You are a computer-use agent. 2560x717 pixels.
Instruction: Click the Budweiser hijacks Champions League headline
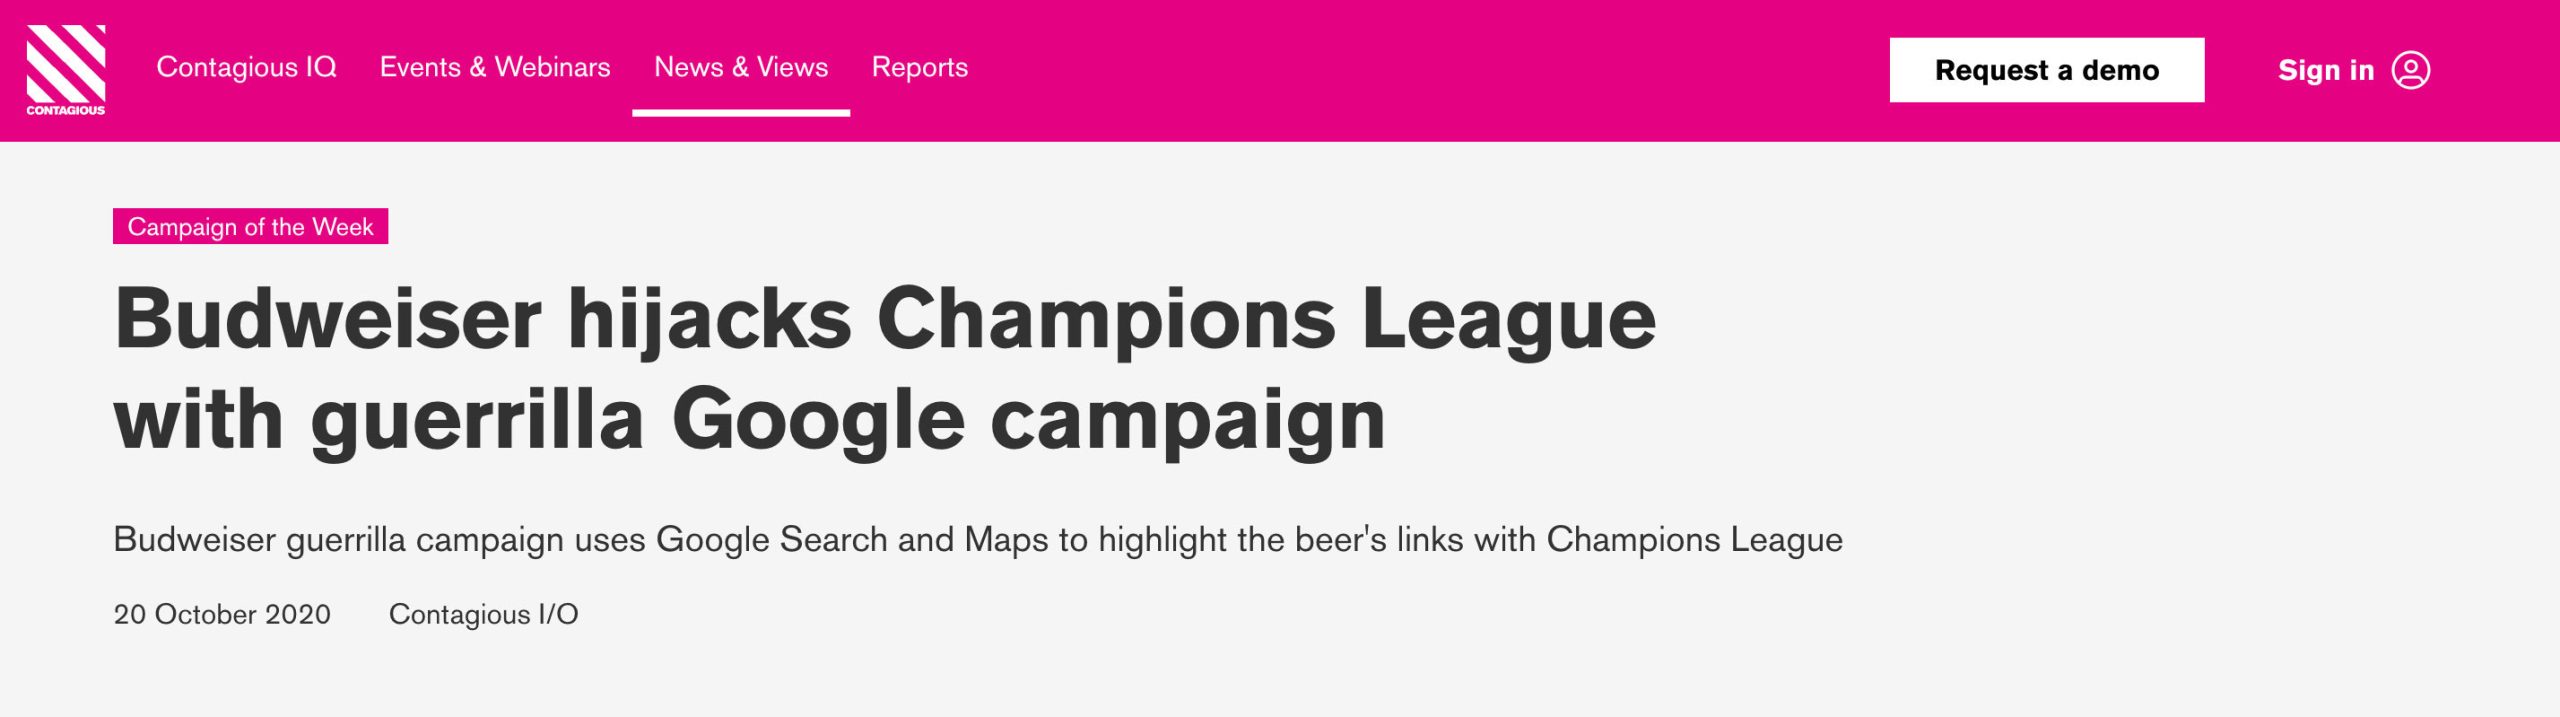point(884,320)
